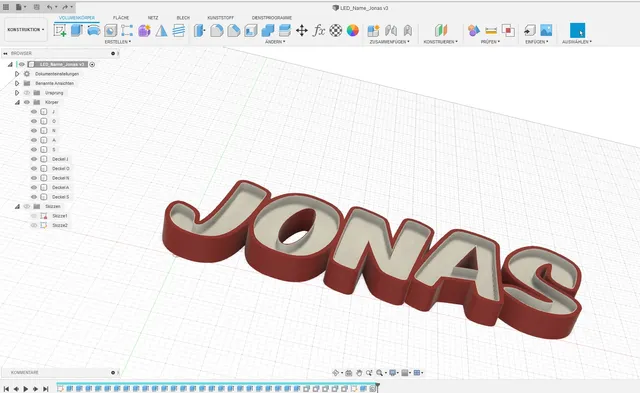
Task: Open the Erstellen dropdown menu
Action: point(118,42)
